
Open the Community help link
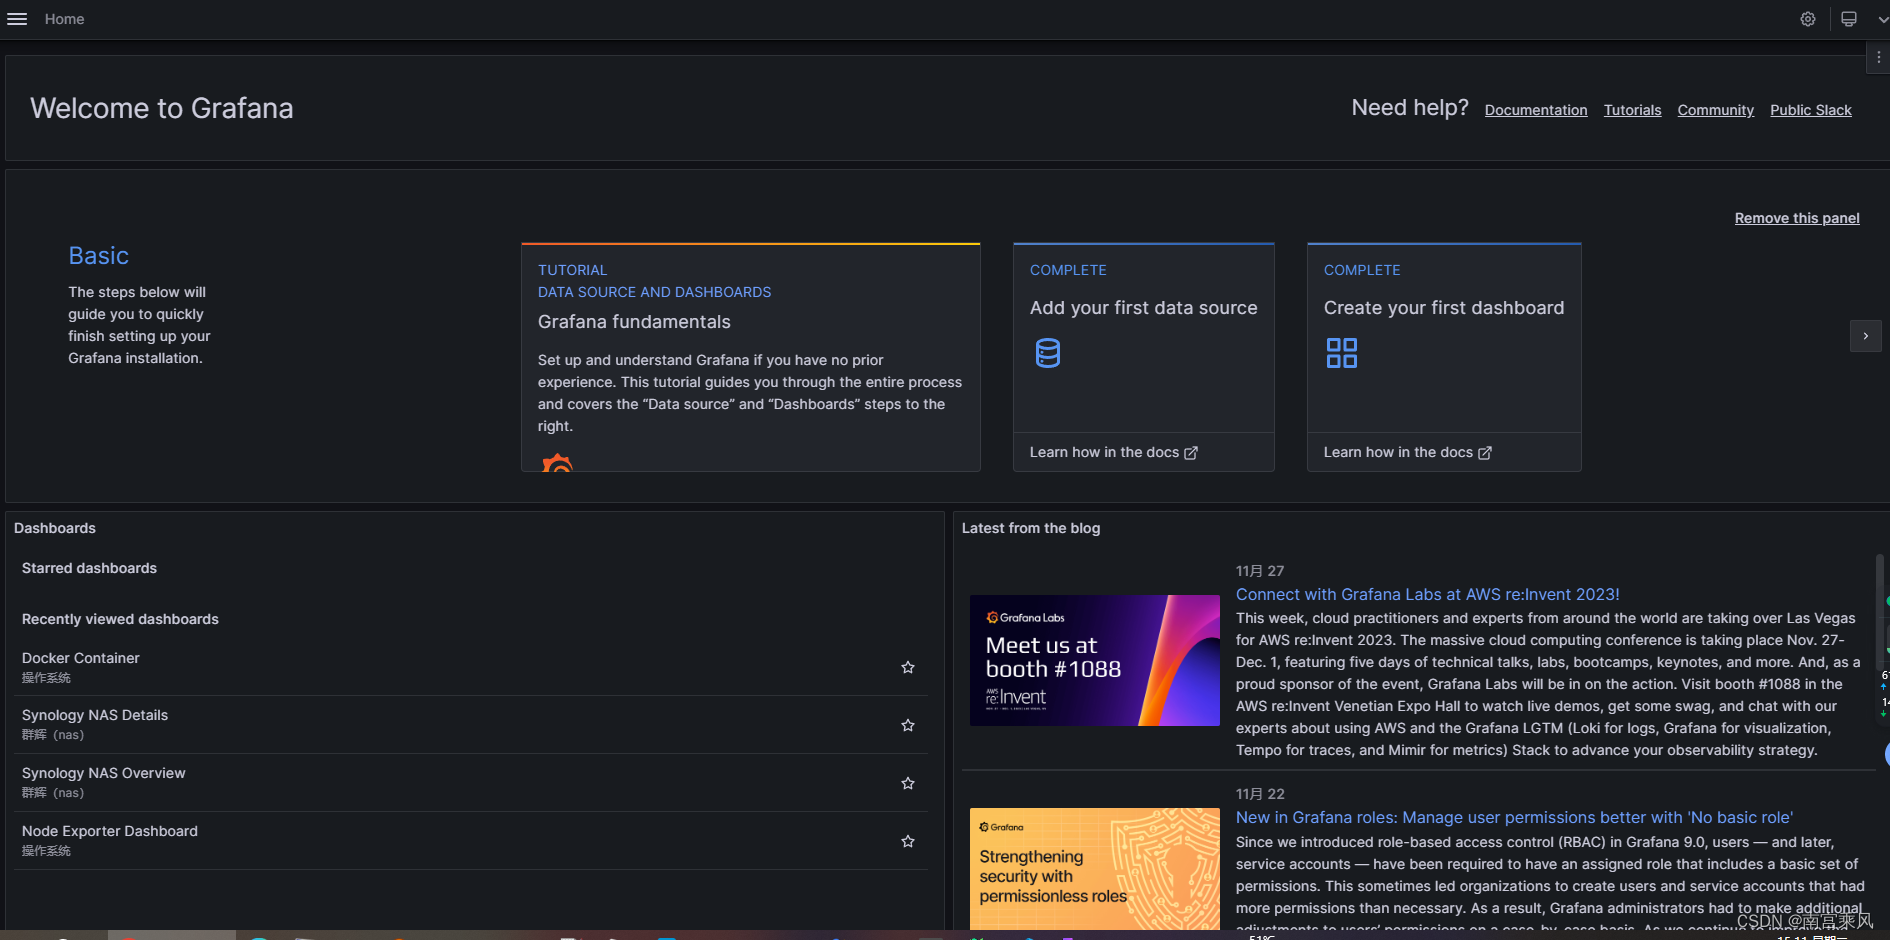1715,110
